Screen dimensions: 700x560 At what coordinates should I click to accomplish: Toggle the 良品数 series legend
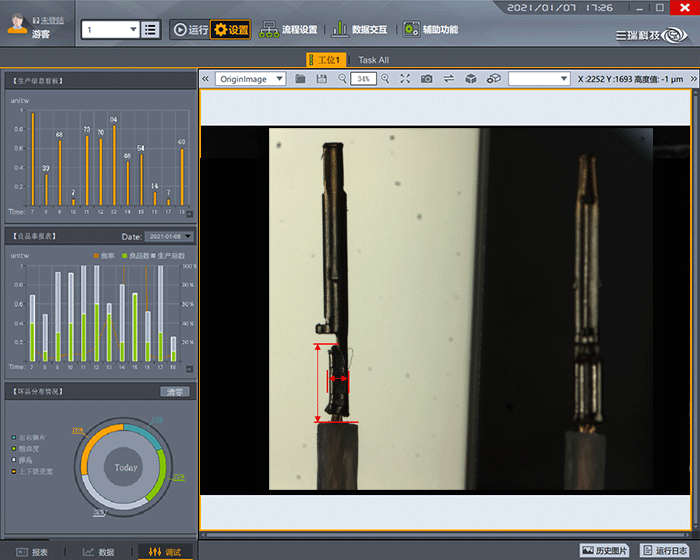point(136,255)
